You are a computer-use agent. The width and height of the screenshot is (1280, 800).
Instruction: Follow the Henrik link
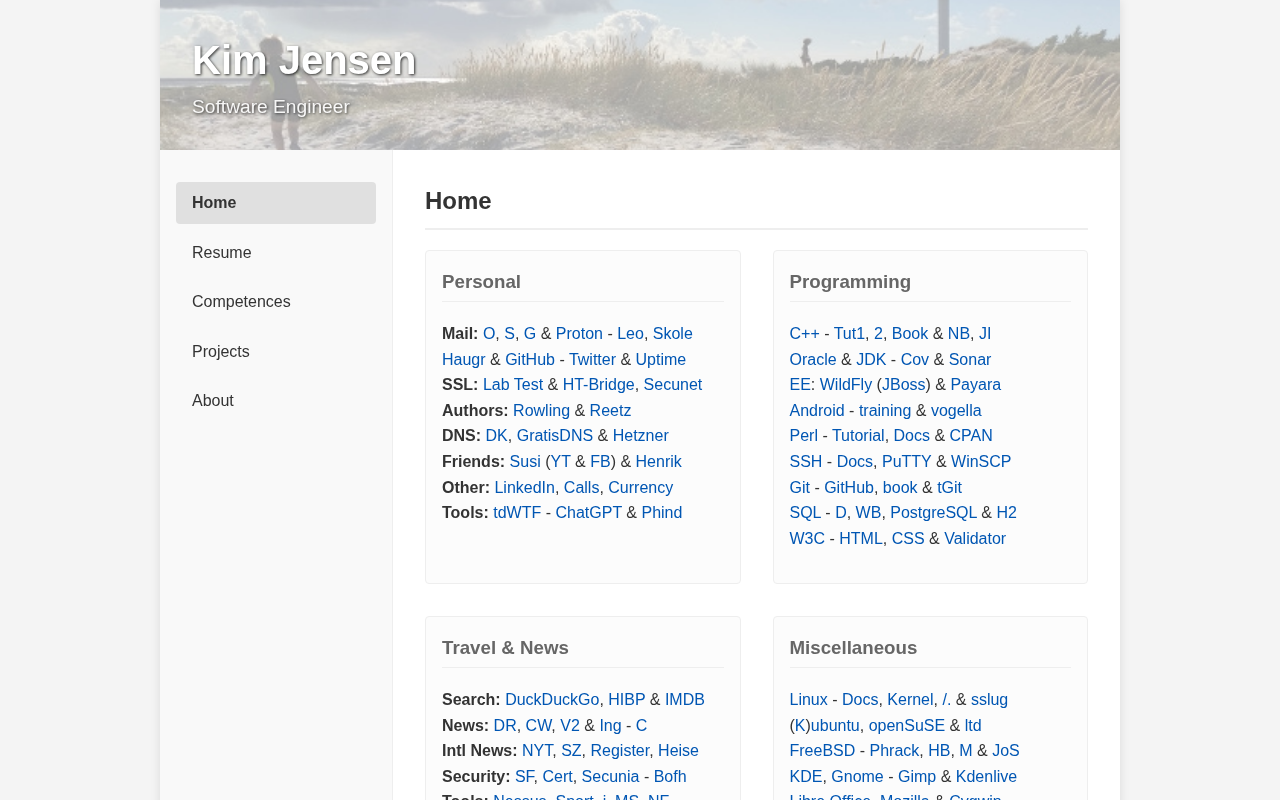[659, 462]
